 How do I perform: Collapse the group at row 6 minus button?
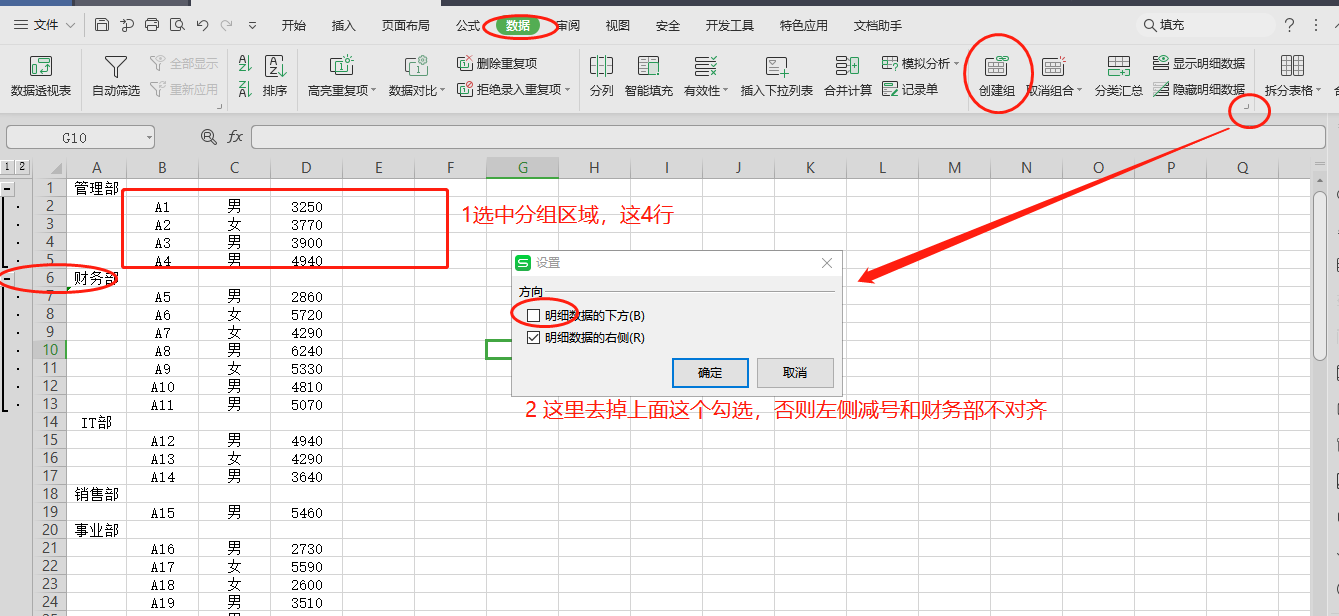(8, 278)
